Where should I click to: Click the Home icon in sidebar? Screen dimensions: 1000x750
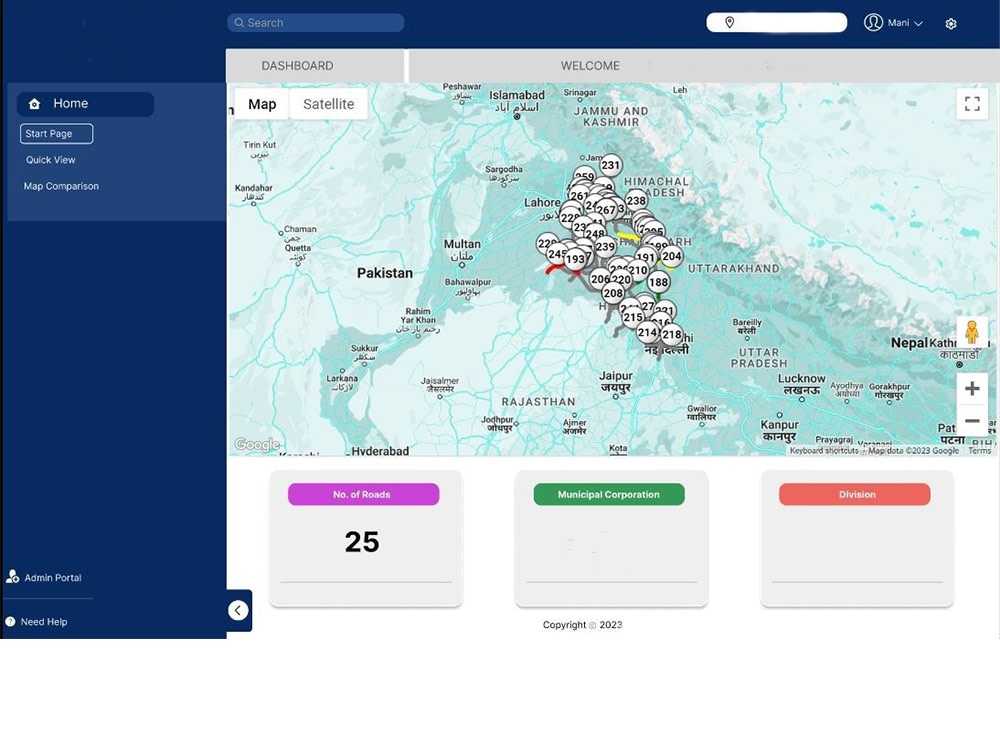click(34, 104)
